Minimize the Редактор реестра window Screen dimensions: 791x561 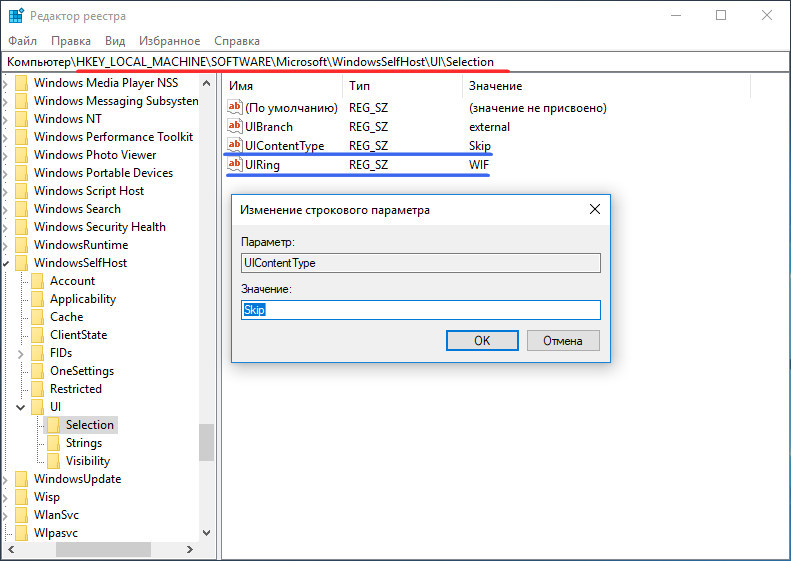(x=676, y=15)
